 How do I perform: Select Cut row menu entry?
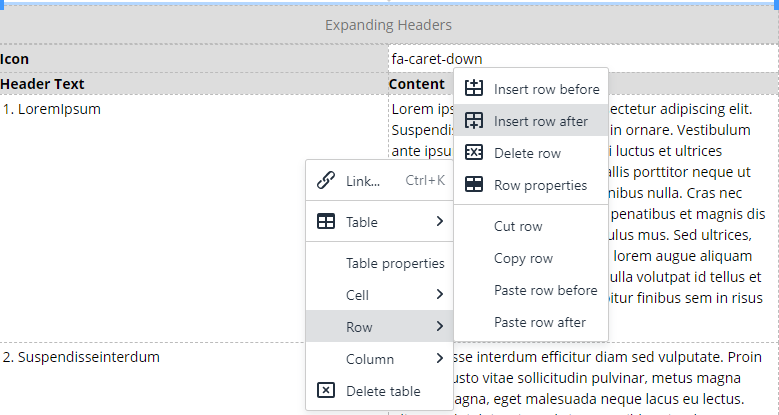(x=518, y=227)
